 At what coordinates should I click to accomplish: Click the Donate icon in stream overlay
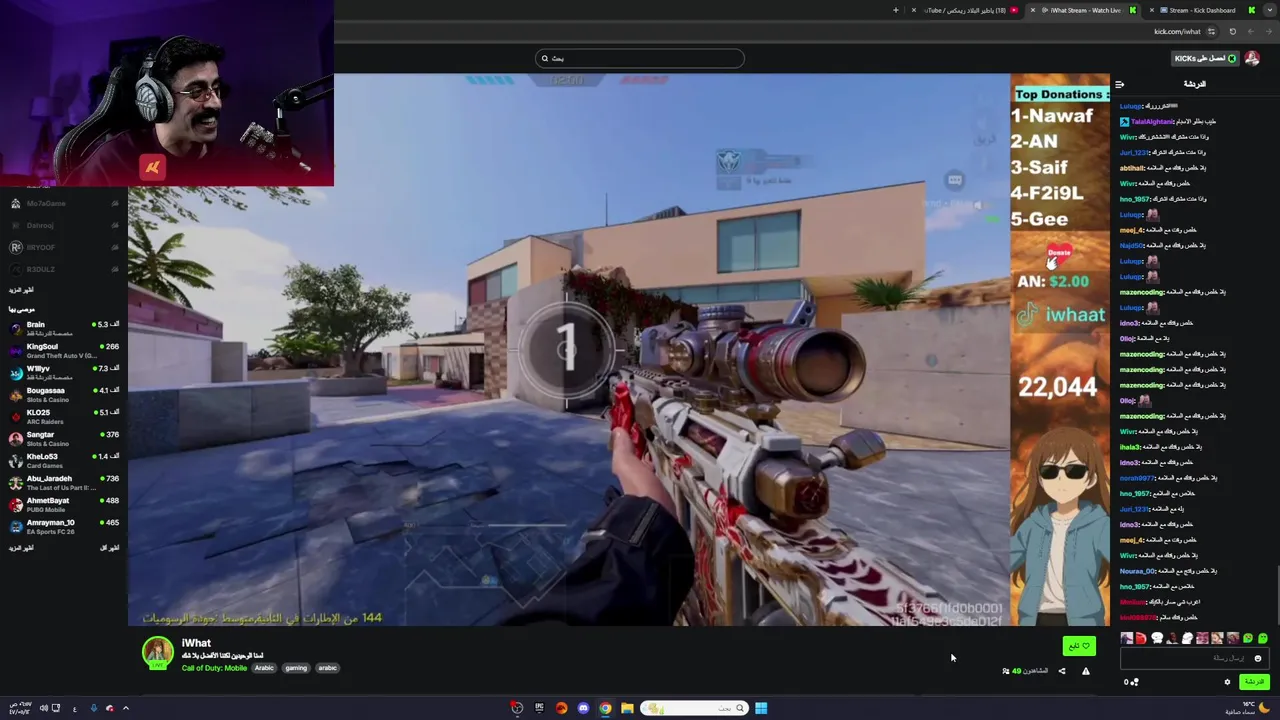coord(1059,256)
